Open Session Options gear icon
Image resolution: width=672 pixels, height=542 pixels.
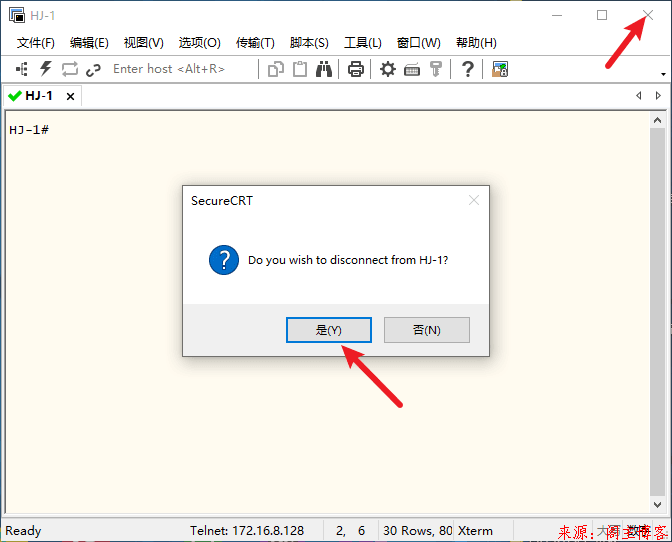point(388,69)
